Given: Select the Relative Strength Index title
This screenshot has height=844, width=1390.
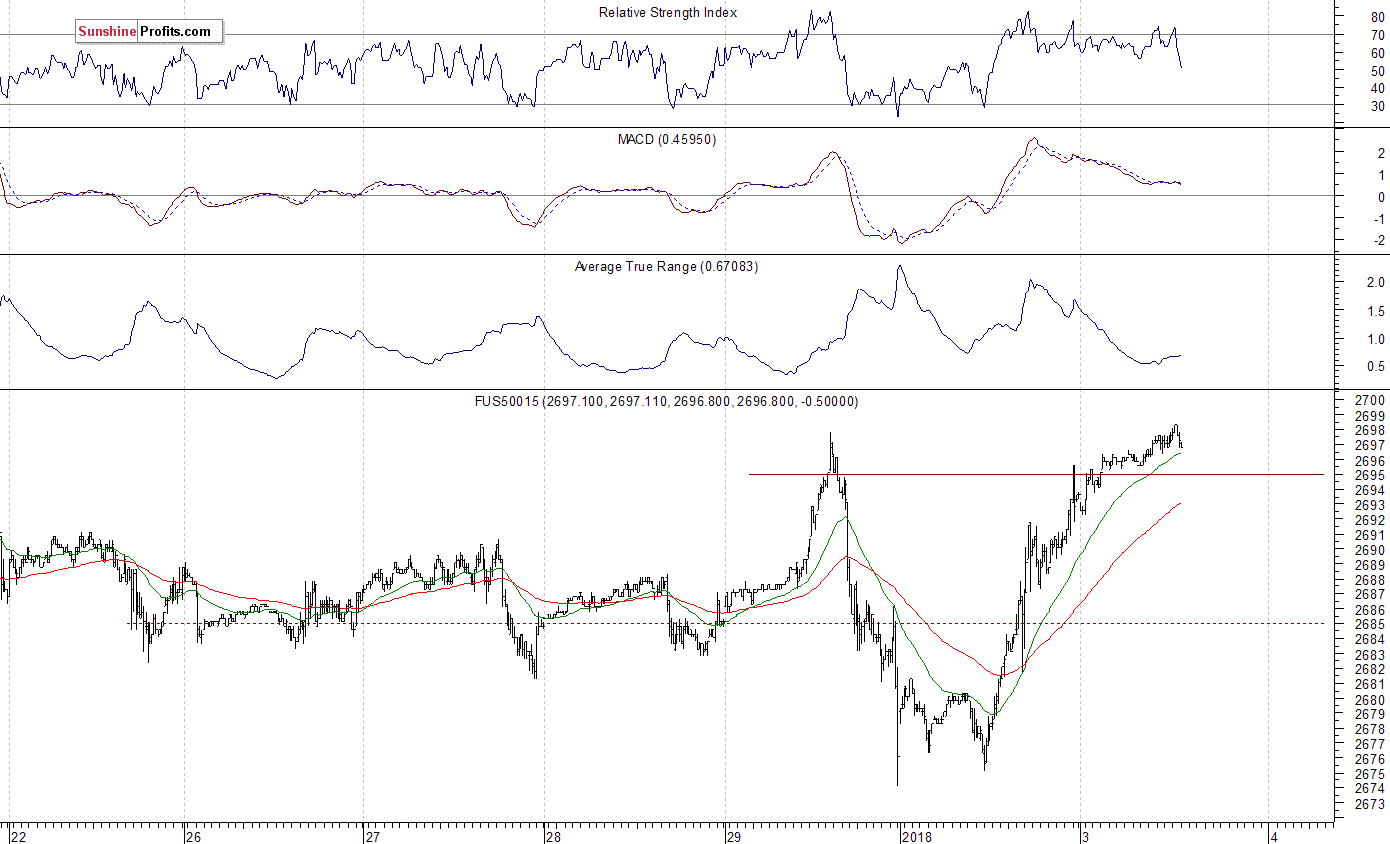Looking at the screenshot, I should (668, 12).
